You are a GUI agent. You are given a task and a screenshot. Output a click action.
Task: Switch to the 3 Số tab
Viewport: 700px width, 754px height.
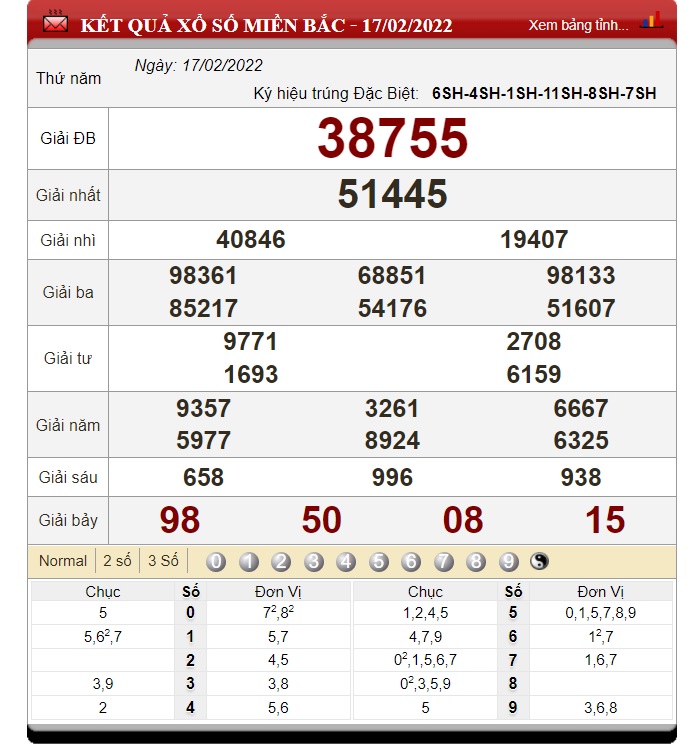point(163,561)
